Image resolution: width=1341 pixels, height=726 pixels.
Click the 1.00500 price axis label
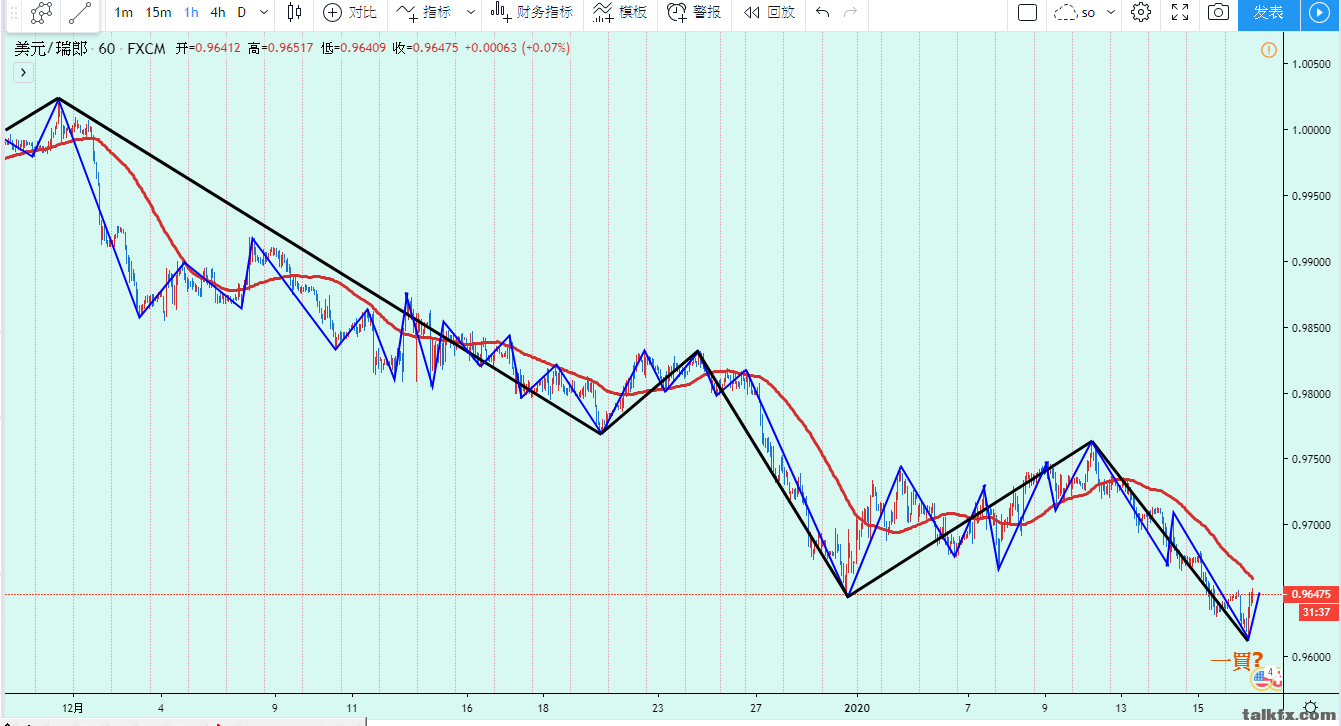pyautogui.click(x=1313, y=64)
